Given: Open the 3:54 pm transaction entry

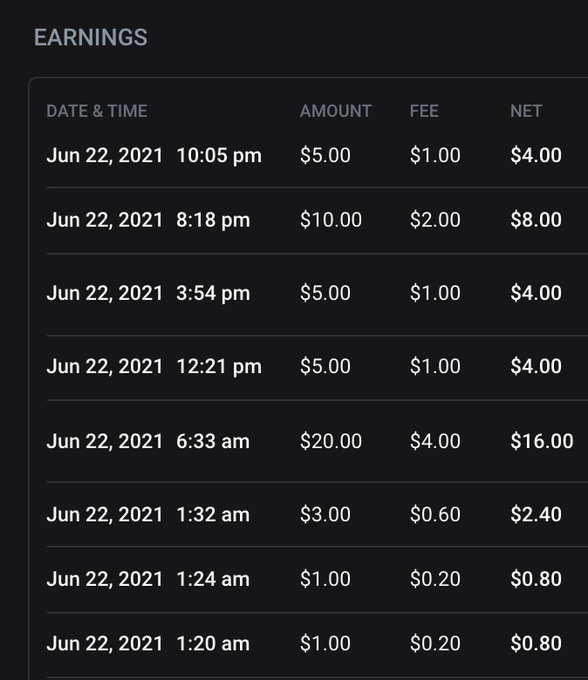Looking at the screenshot, I should [317, 294].
